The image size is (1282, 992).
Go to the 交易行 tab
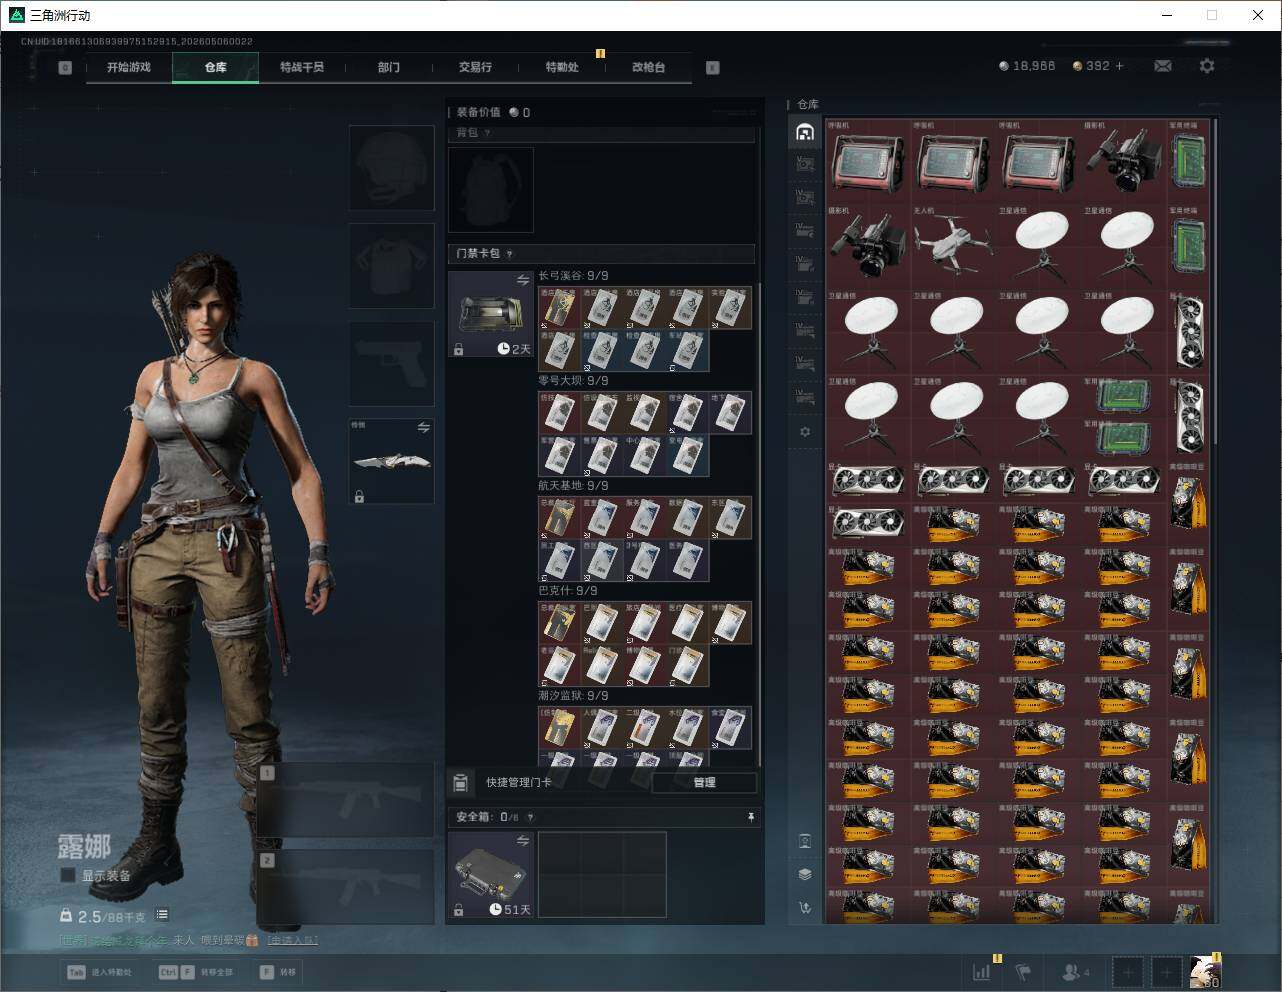pyautogui.click(x=475, y=67)
